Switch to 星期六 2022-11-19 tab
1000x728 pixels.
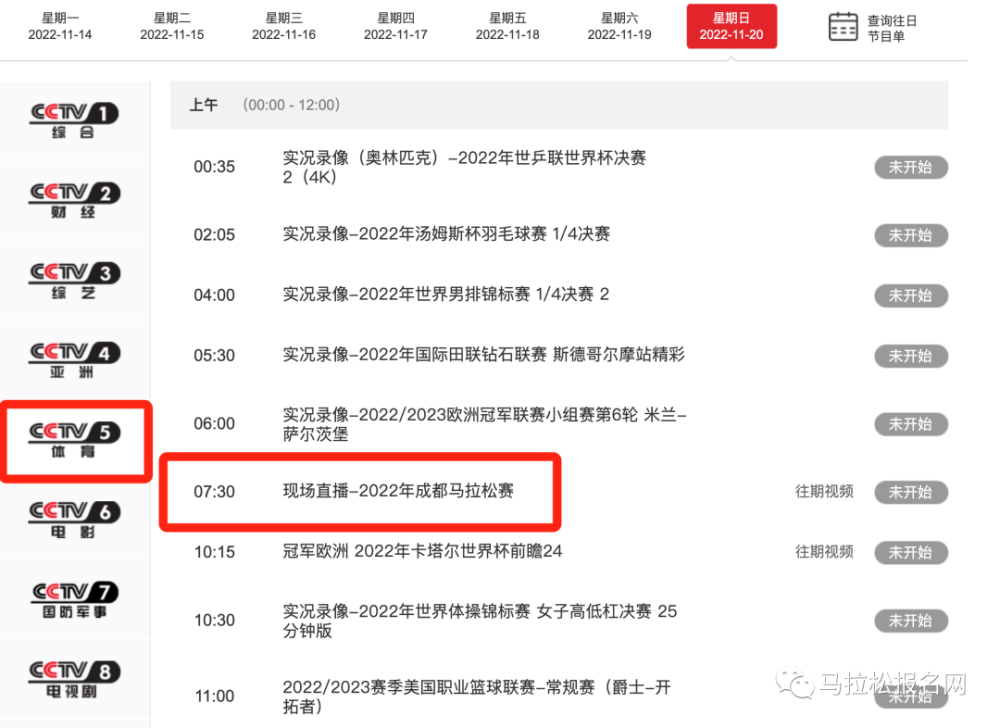(x=619, y=26)
